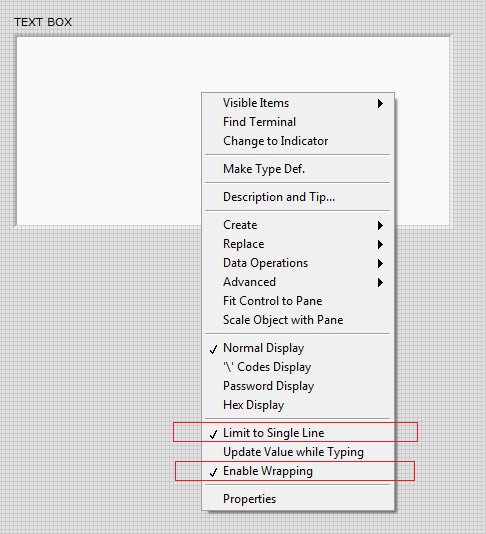Click Make Type Def. option
This screenshot has width=486, height=534.
298,169
